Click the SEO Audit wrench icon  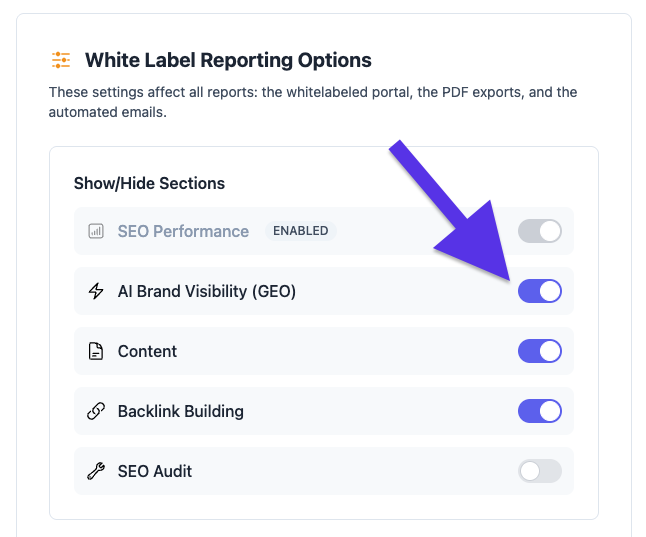click(x=96, y=471)
